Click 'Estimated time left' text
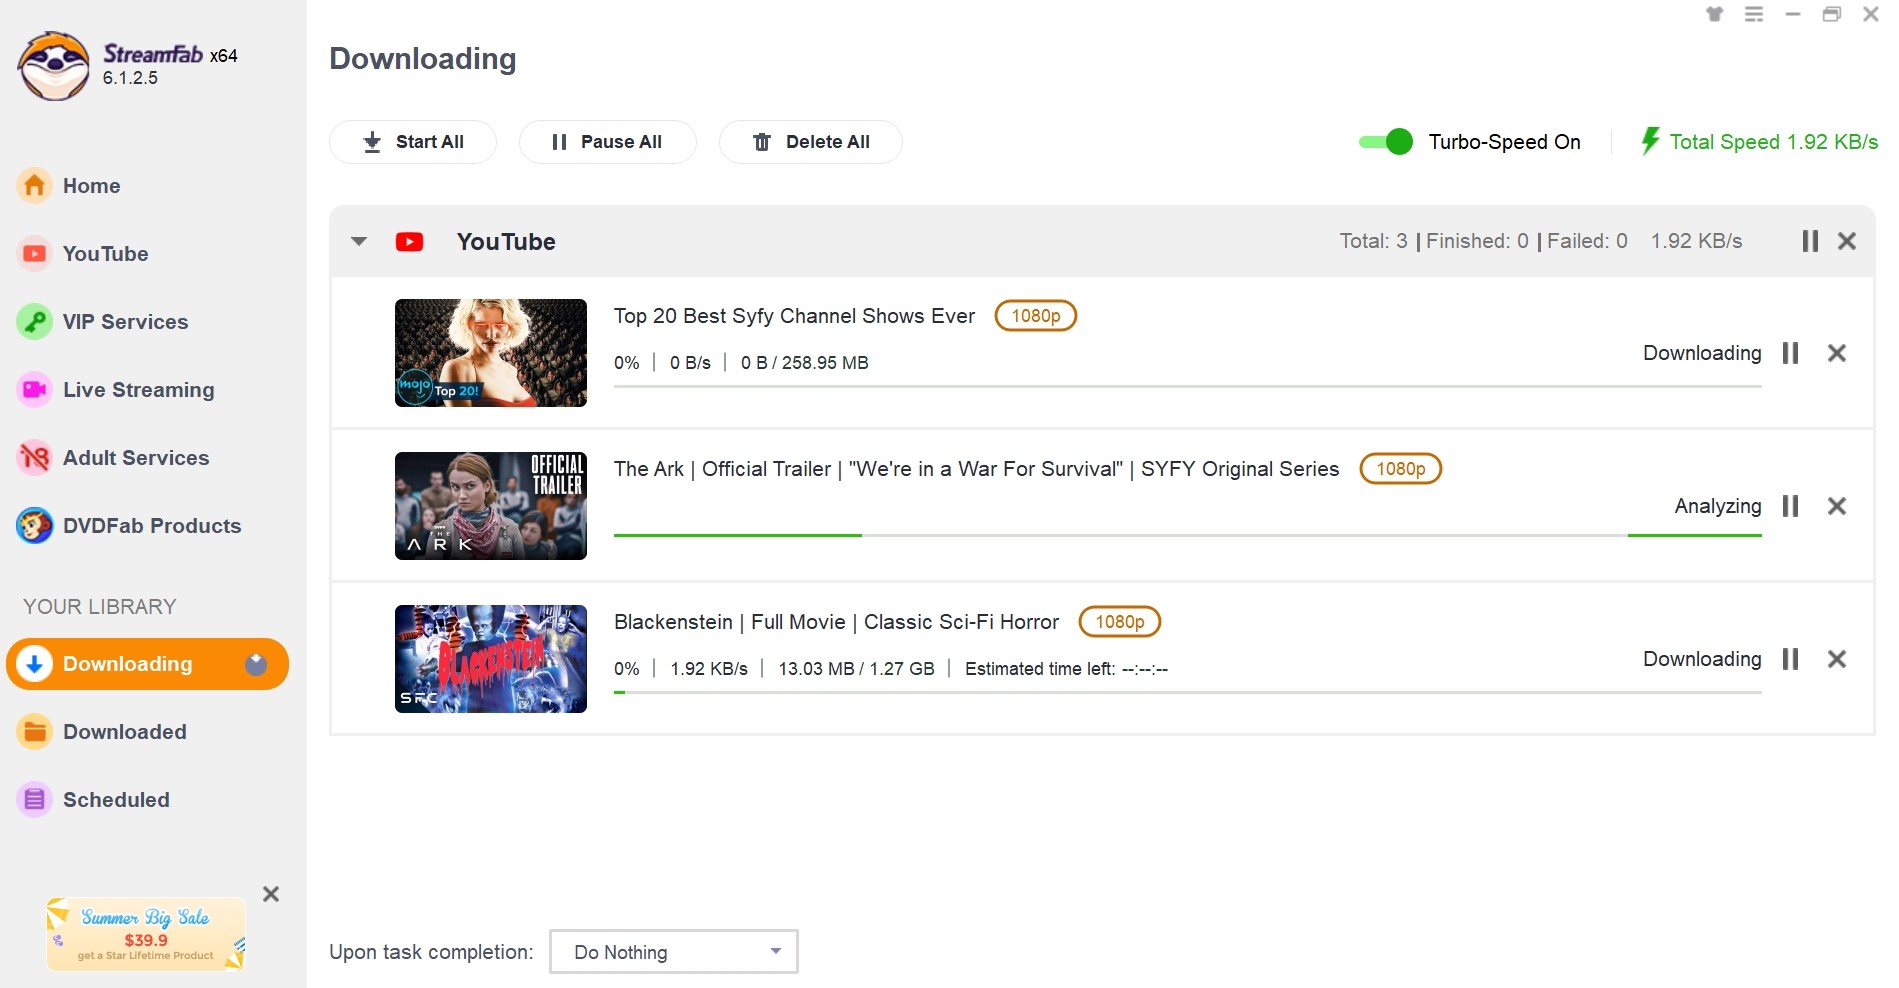Screen dimensions: 1899x988 click(1066, 669)
